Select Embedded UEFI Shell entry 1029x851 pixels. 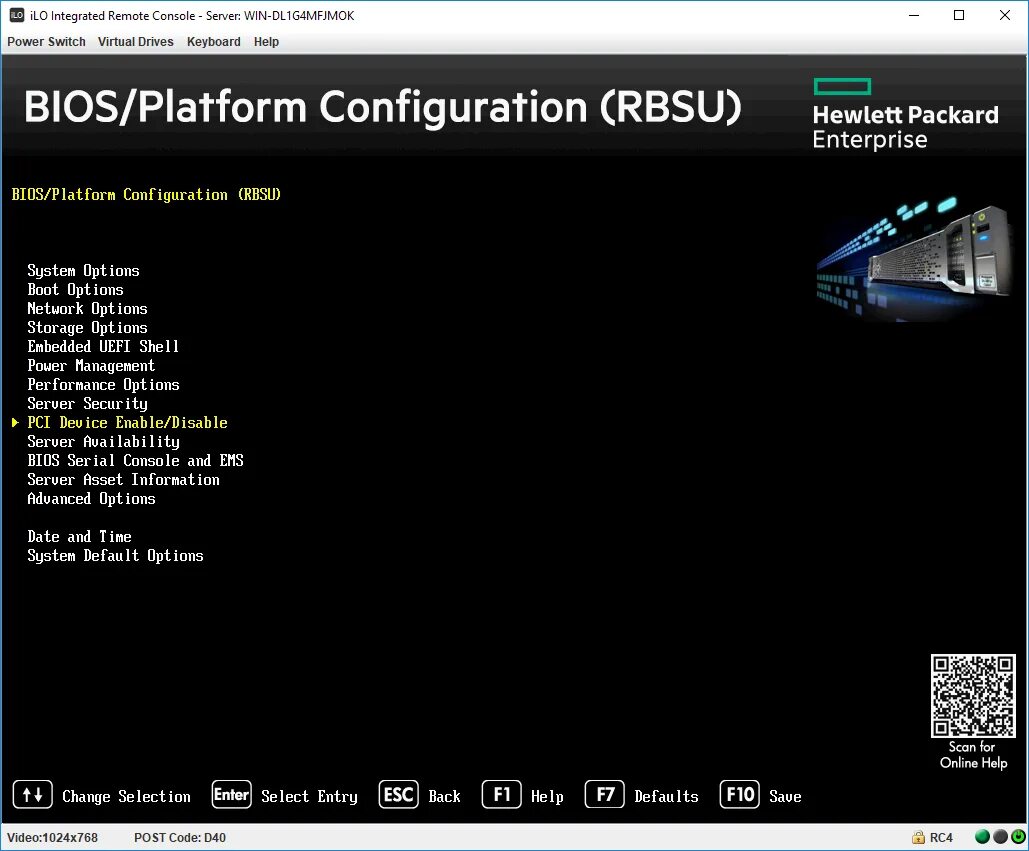coord(103,346)
